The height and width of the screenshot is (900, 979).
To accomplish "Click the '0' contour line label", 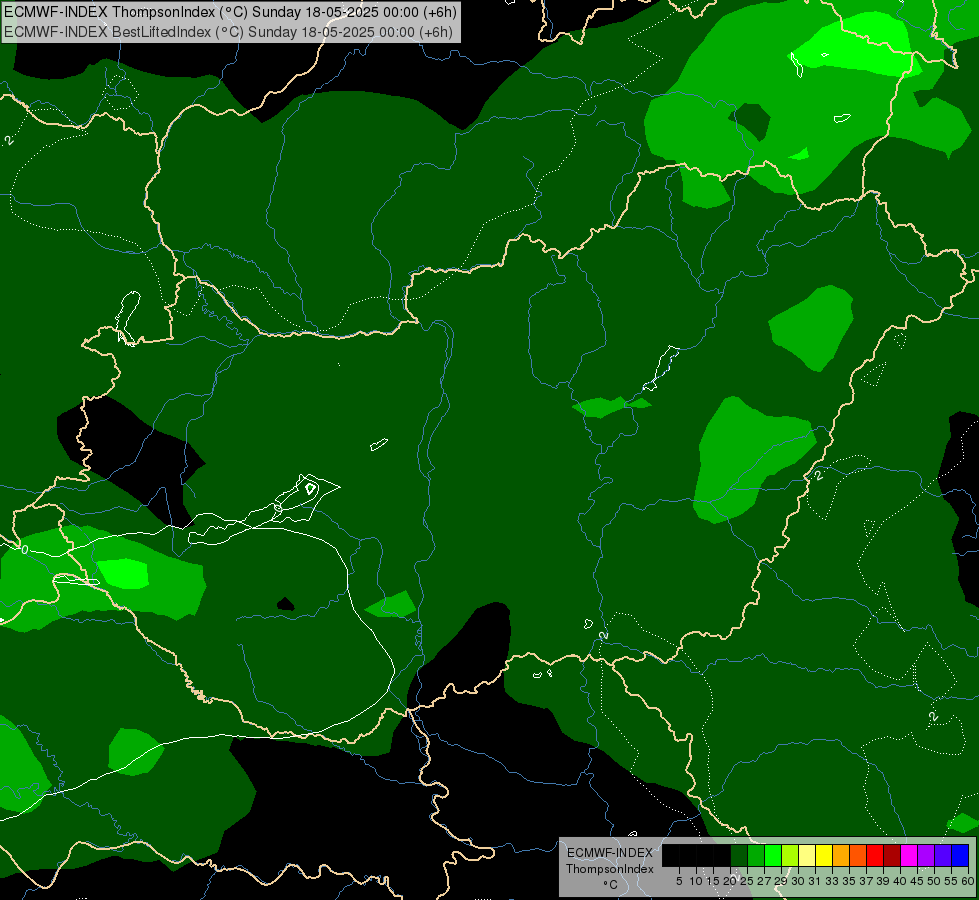I will tap(24, 550).
